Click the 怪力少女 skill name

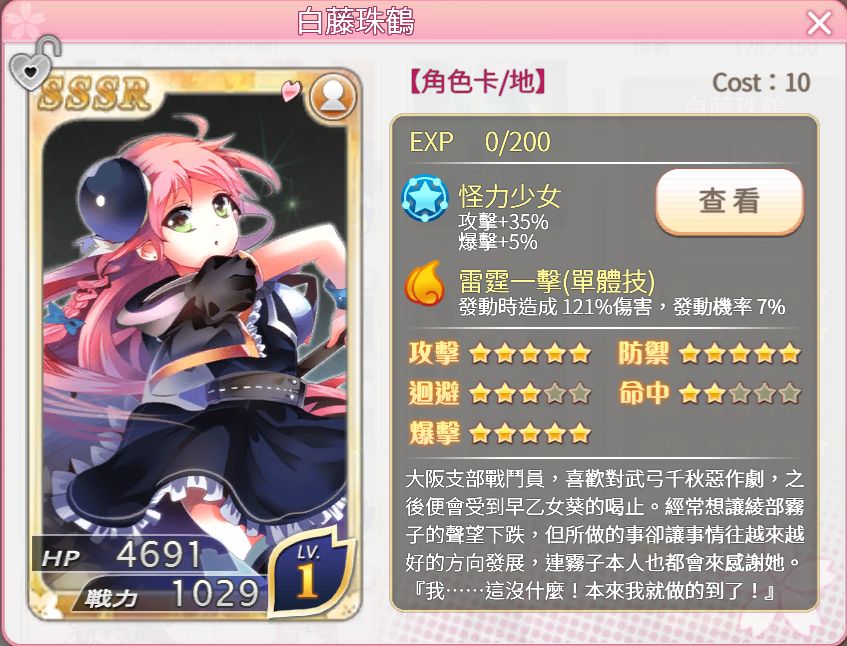point(510,197)
